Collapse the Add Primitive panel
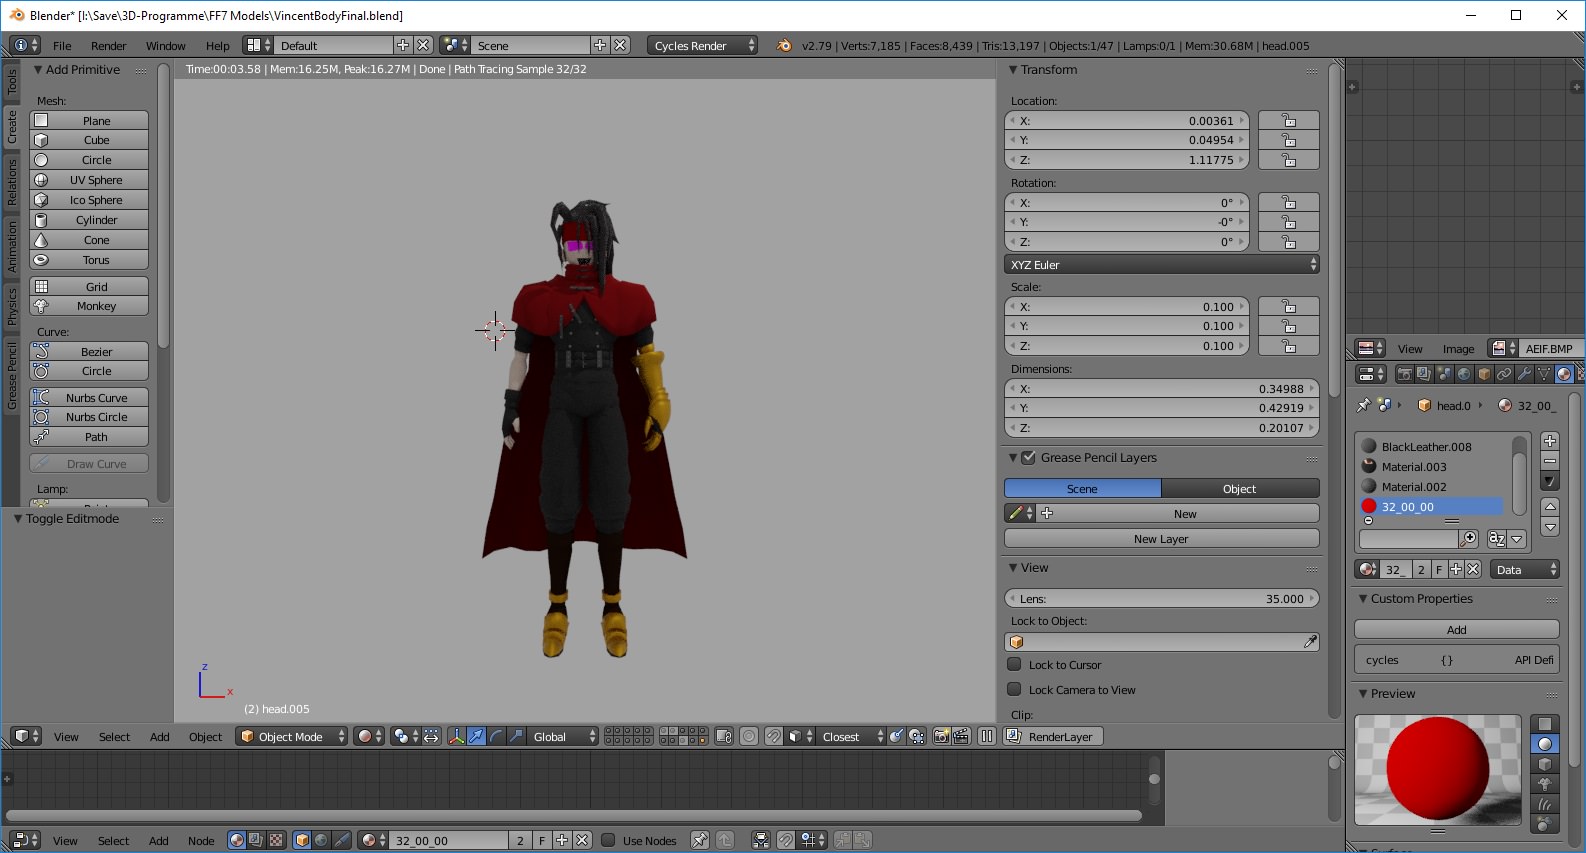 tap(38, 70)
